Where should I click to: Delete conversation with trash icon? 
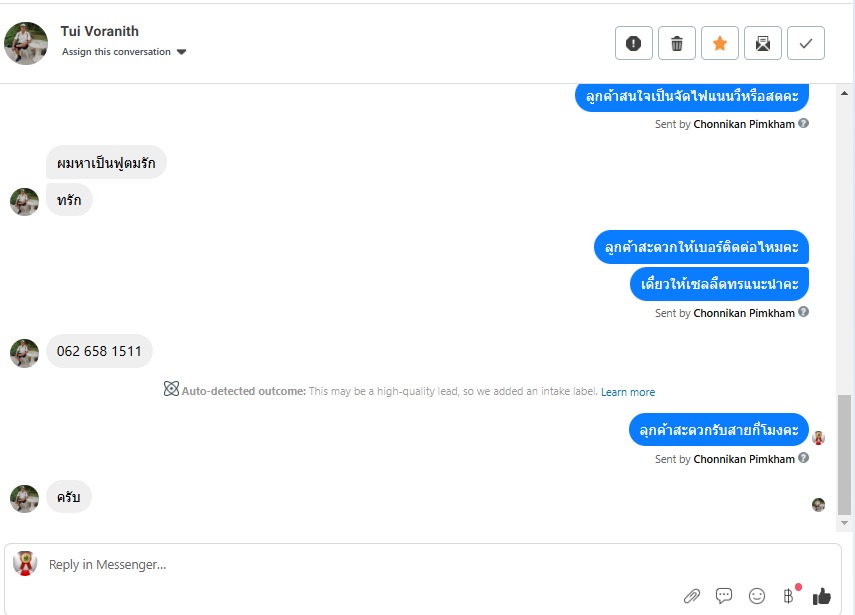pos(677,43)
